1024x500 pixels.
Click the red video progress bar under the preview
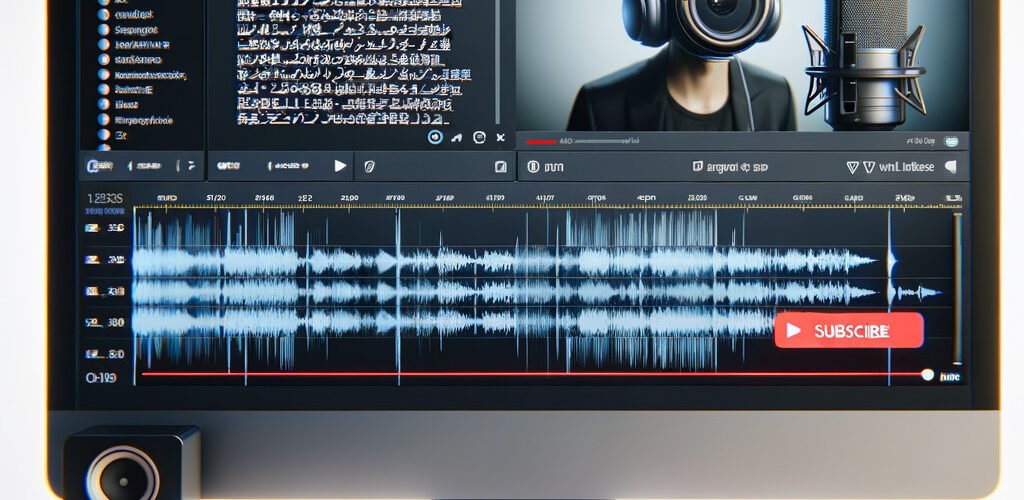pyautogui.click(x=541, y=141)
